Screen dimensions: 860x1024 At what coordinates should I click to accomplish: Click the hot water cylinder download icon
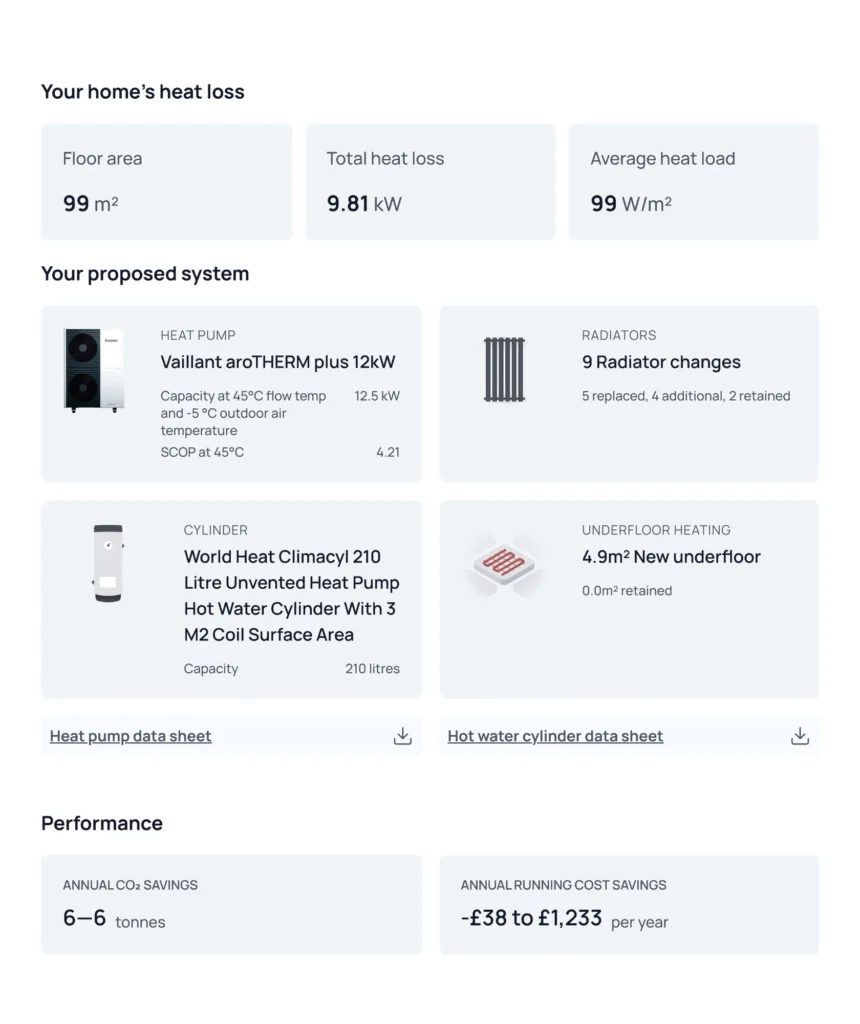tap(799, 736)
